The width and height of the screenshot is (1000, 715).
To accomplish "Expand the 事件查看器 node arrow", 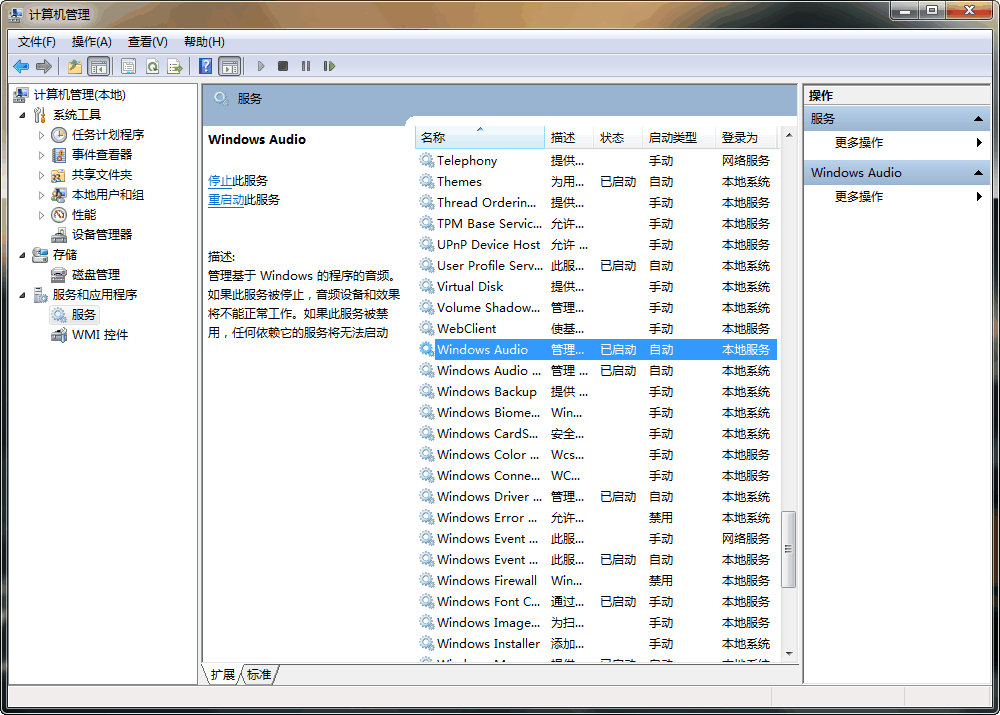I will pos(41,155).
